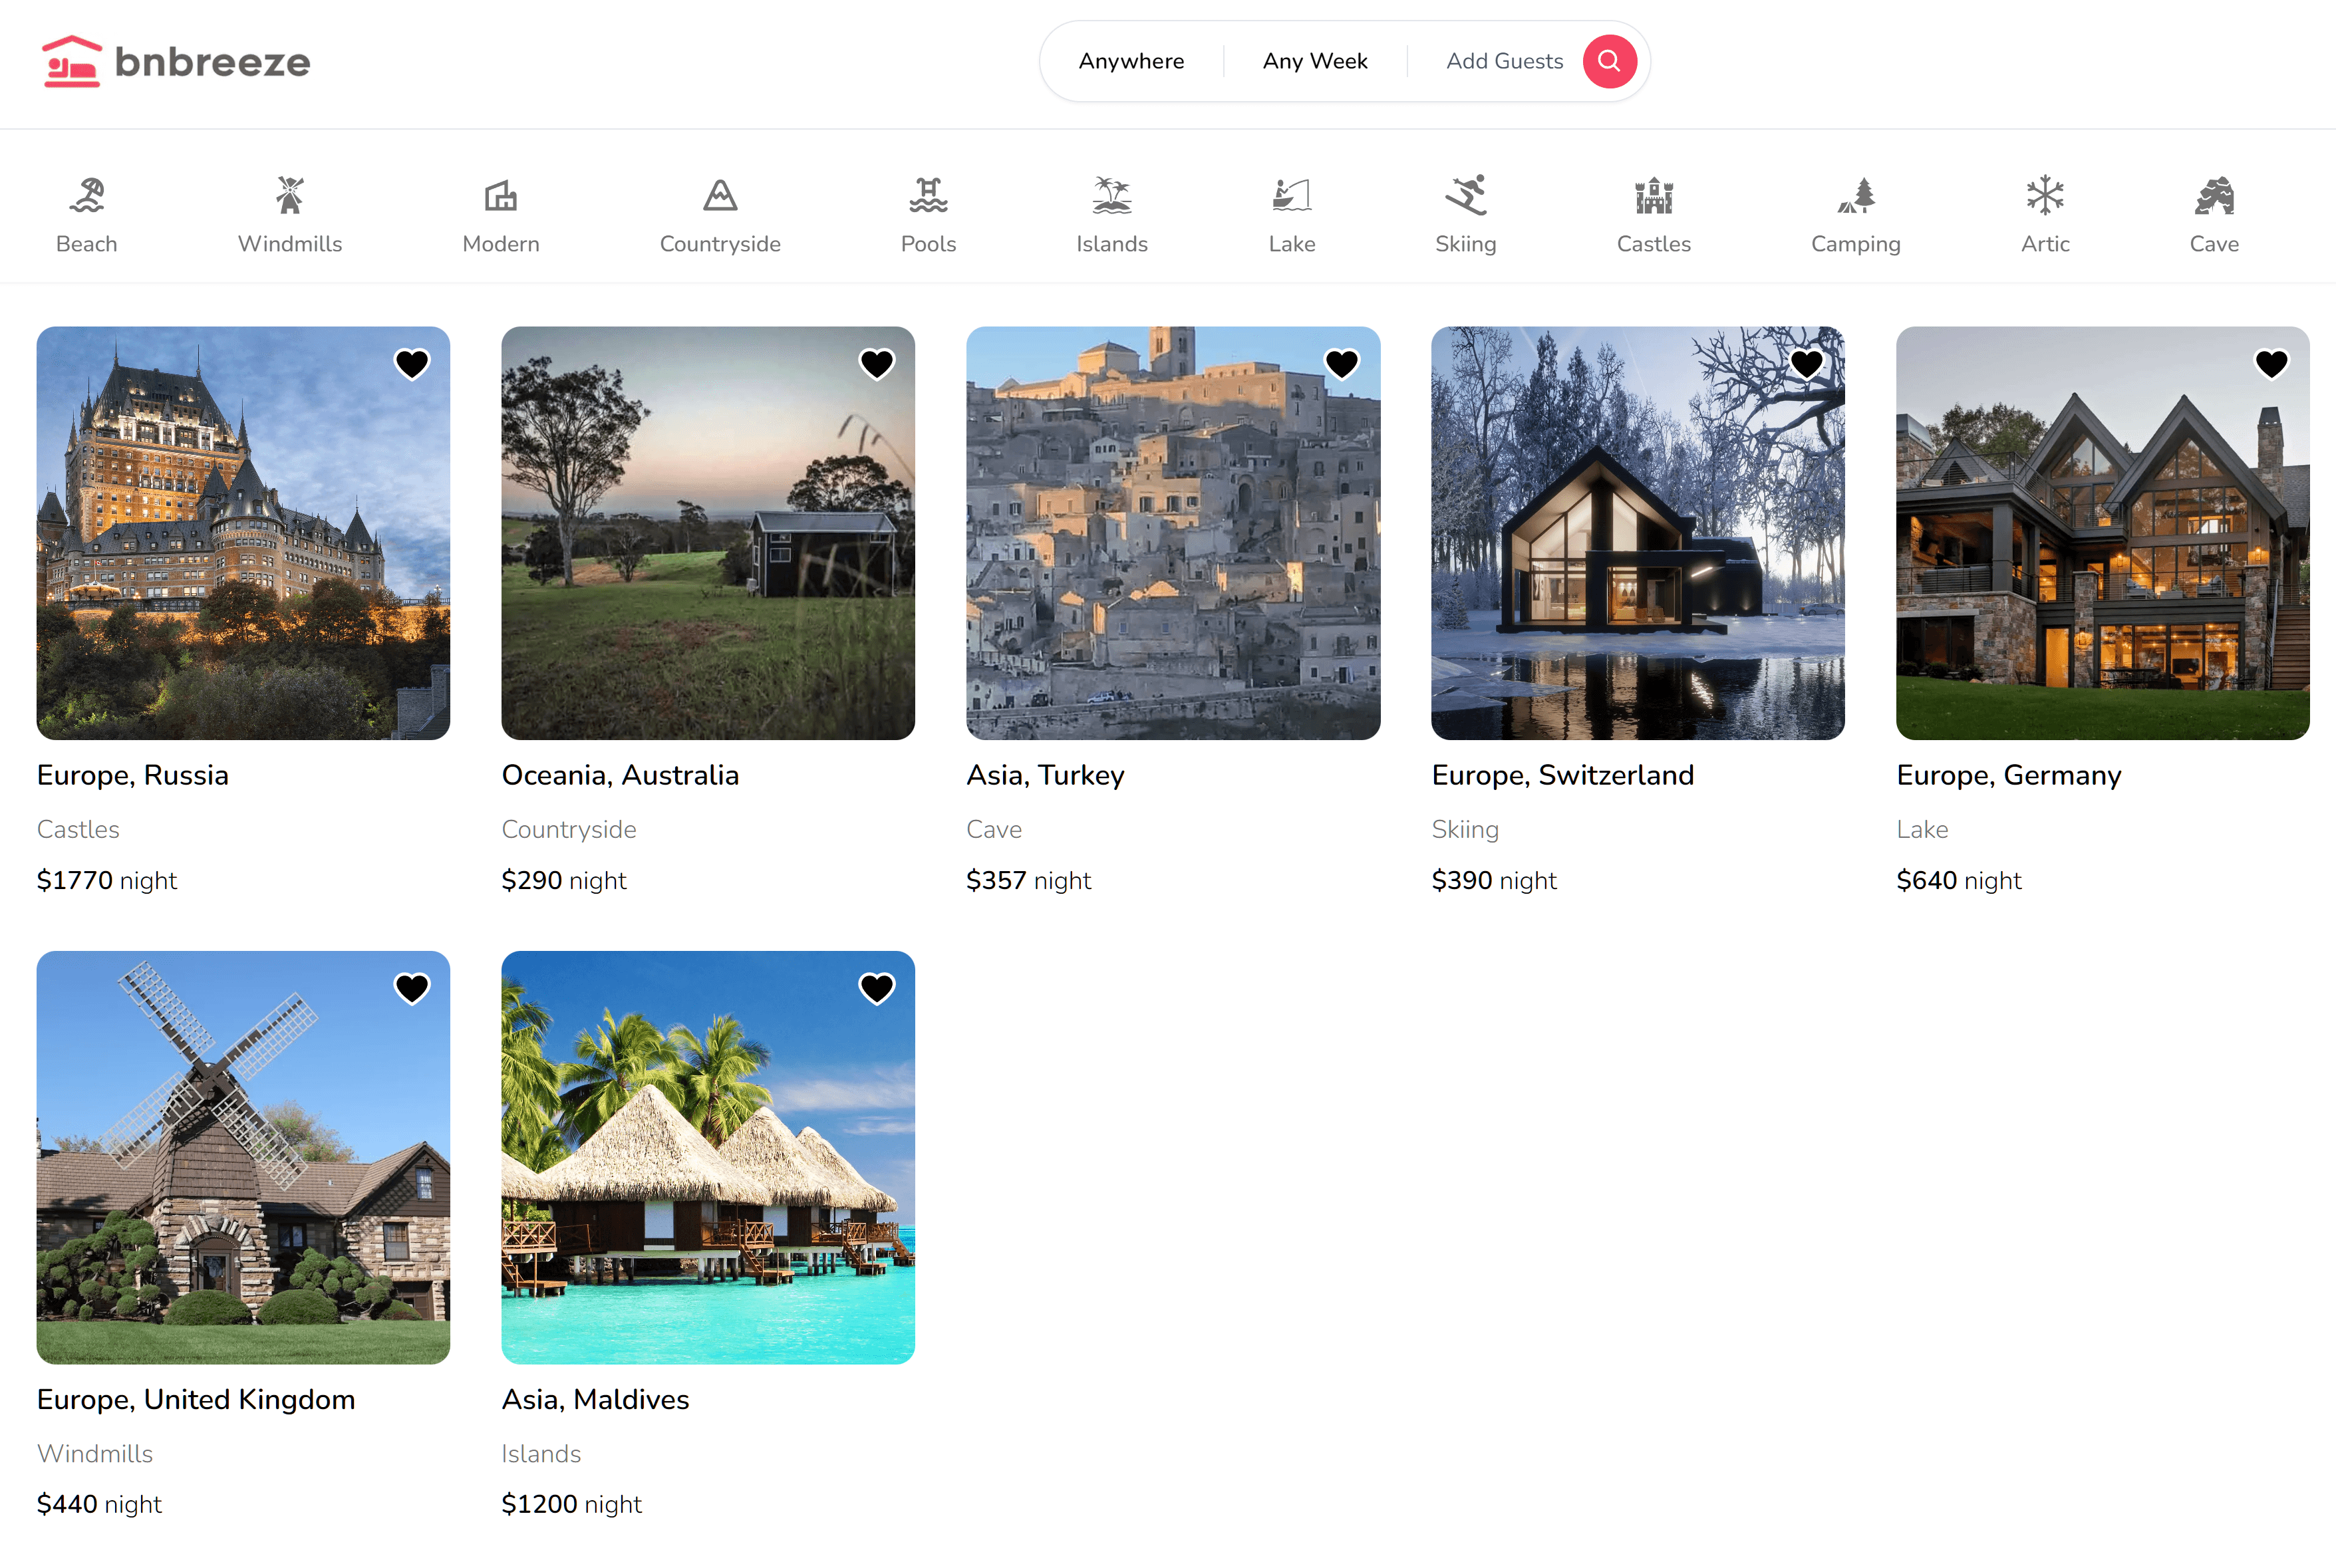Viewport: 2336px width, 1568px height.
Task: Select the Artic snowflake category icon
Action: pyautogui.click(x=2045, y=195)
